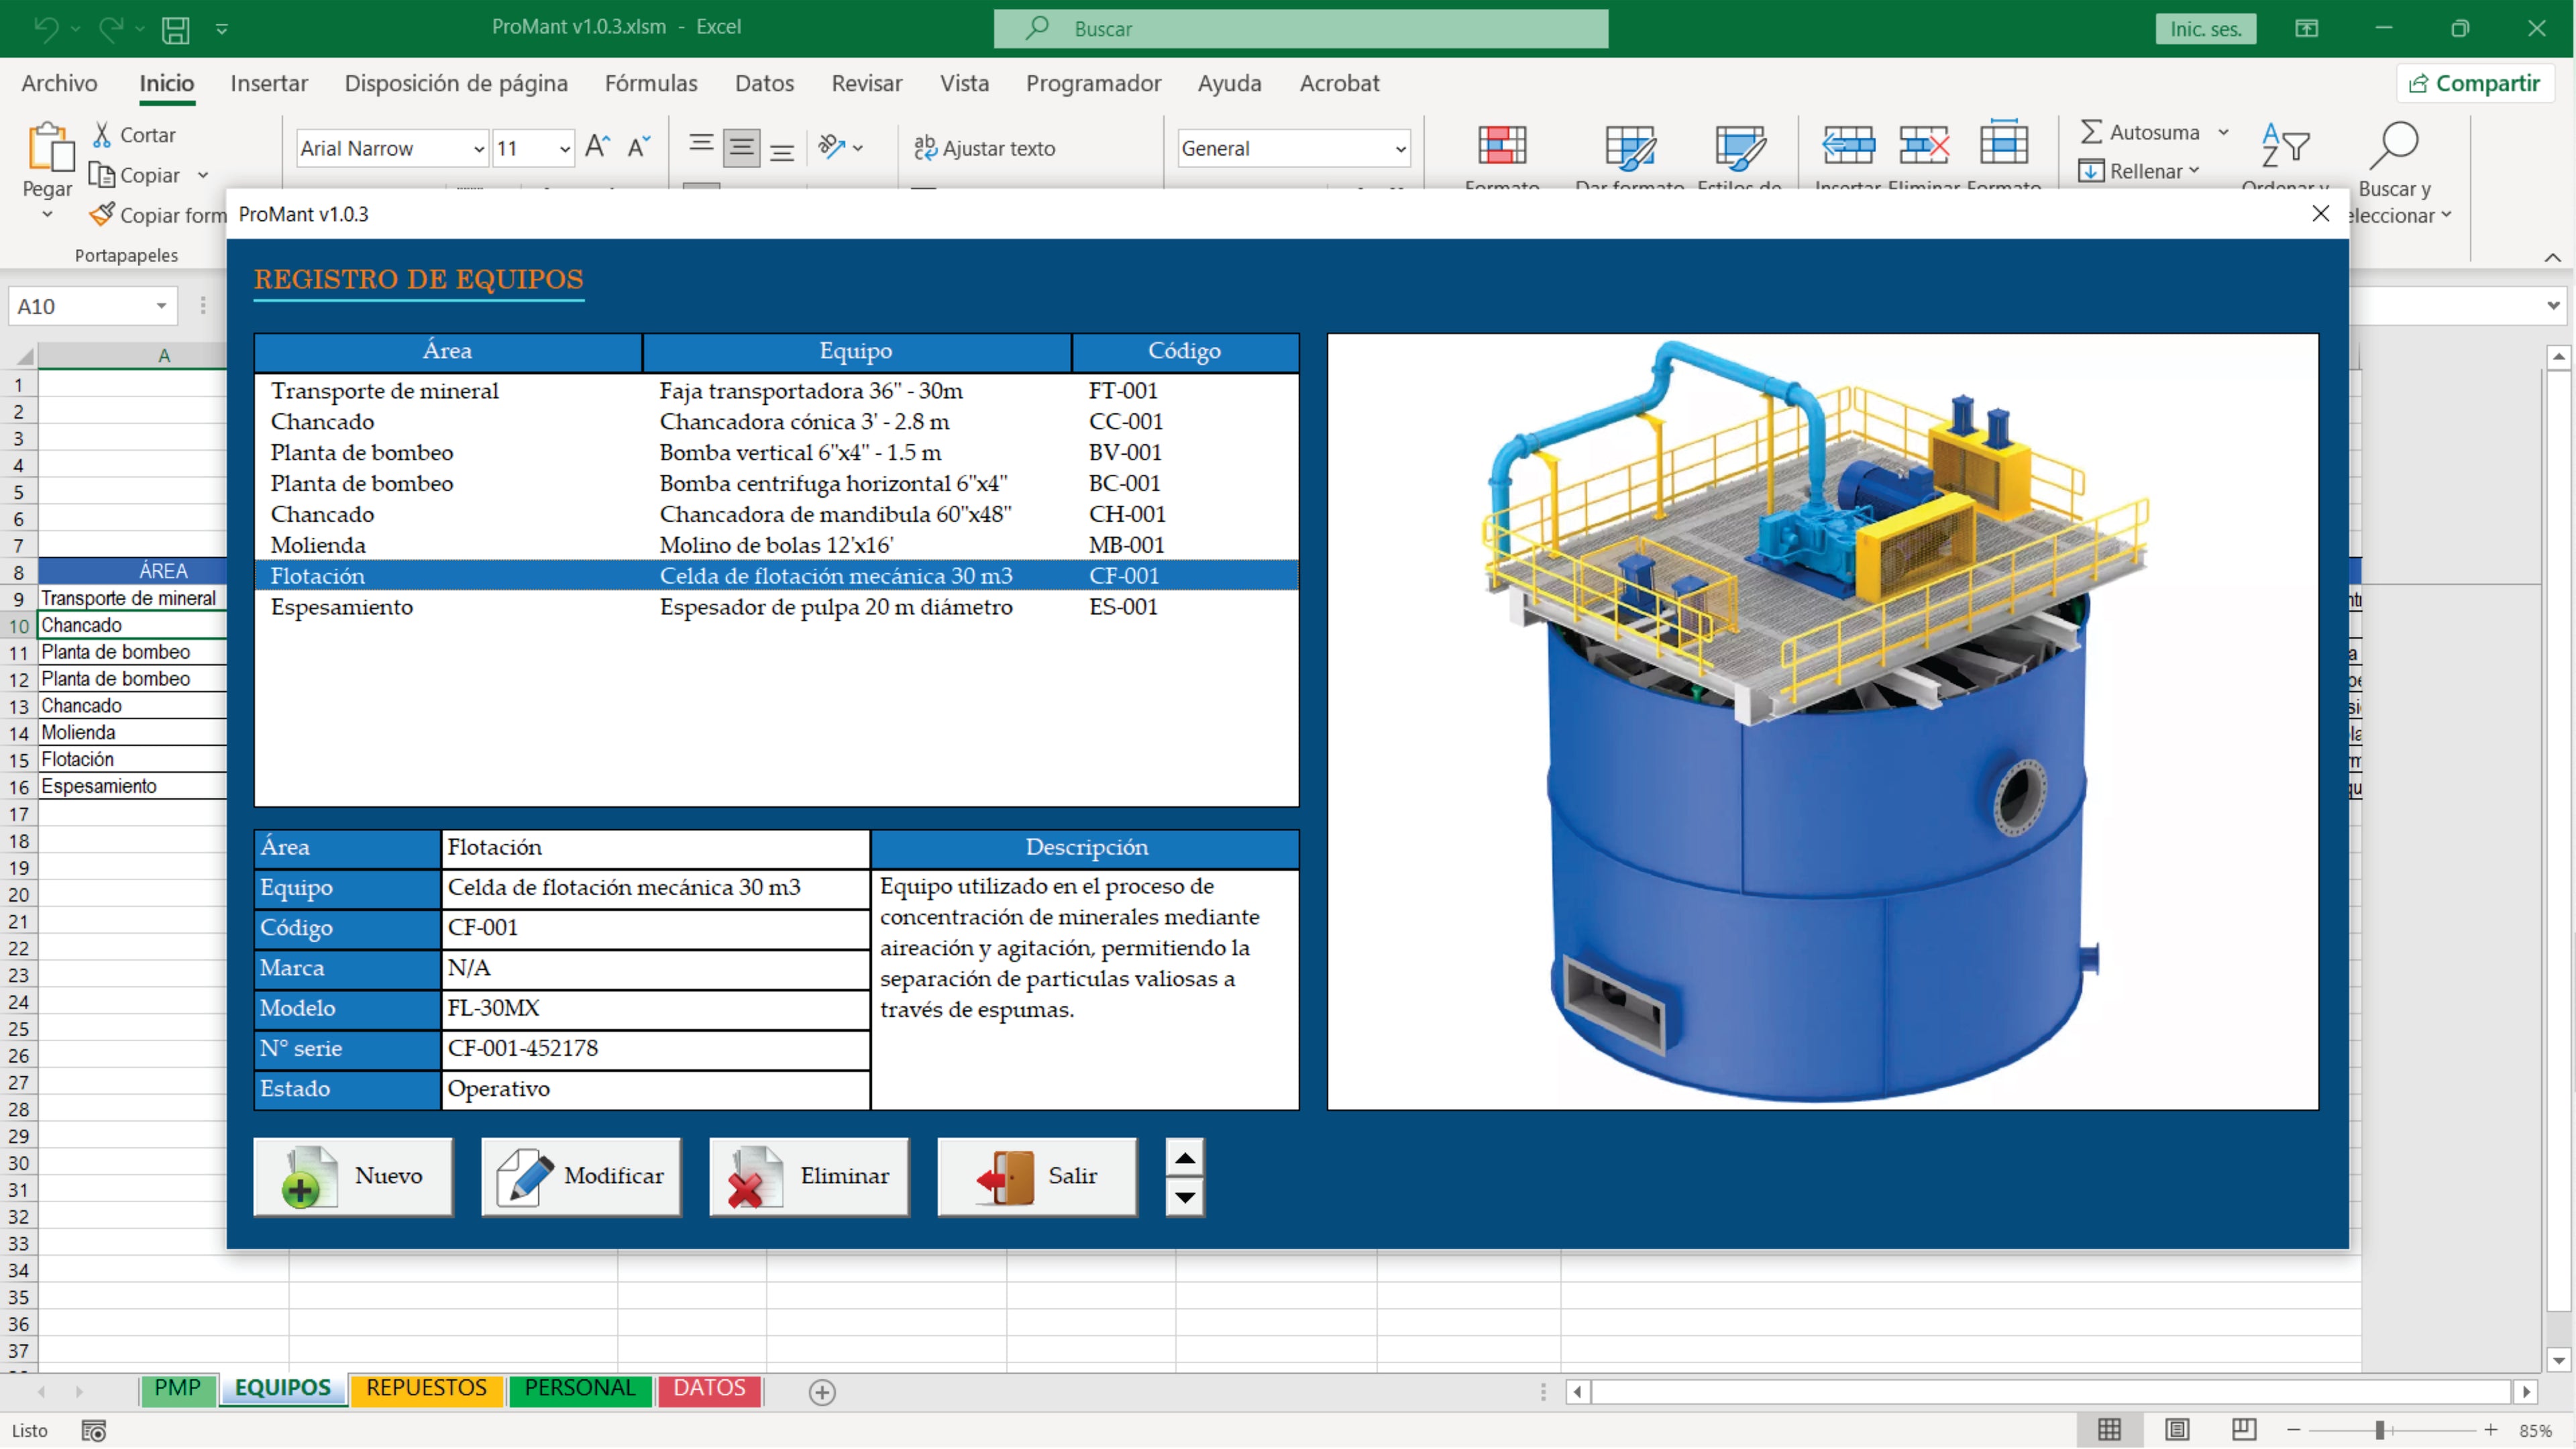This screenshot has height=1449, width=2576.
Task: Click the Estilos de celda icon
Action: point(1740,147)
